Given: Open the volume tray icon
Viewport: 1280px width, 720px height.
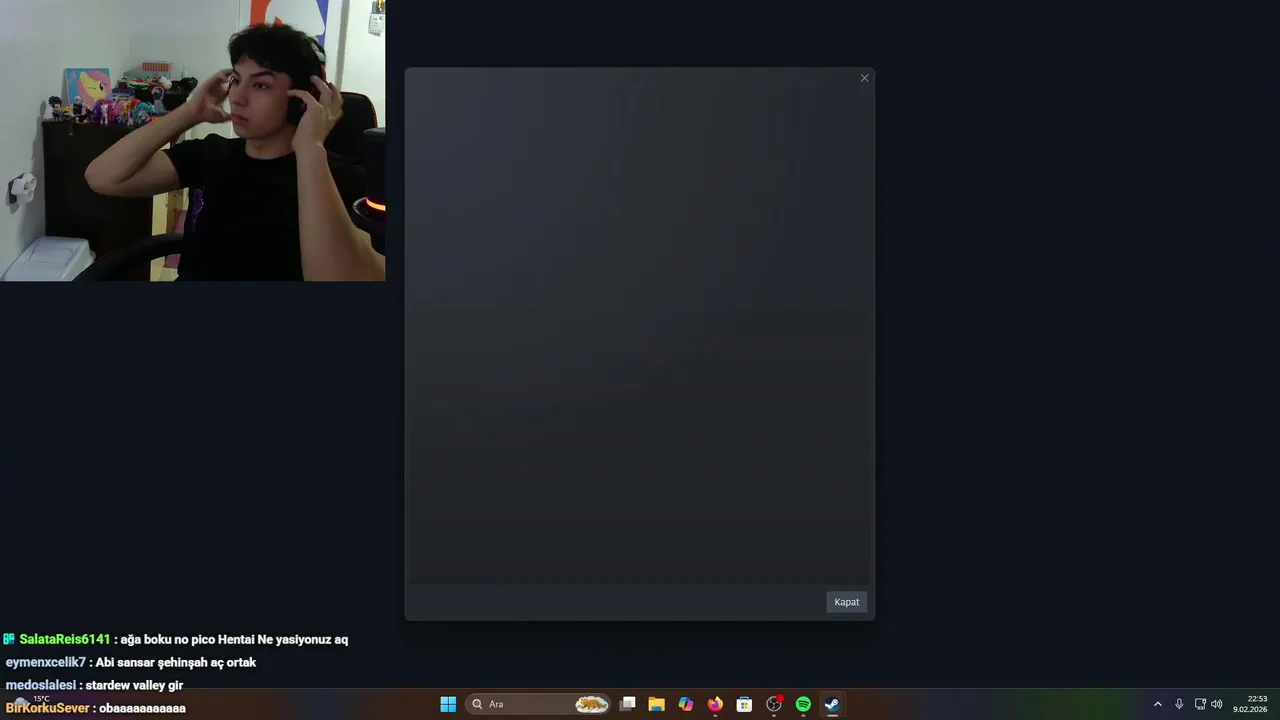Looking at the screenshot, I should tap(1217, 704).
